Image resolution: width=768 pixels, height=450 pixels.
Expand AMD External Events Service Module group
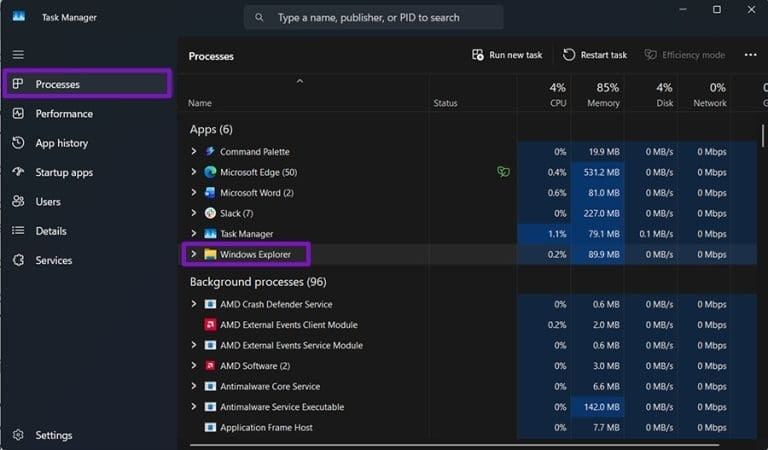193,345
